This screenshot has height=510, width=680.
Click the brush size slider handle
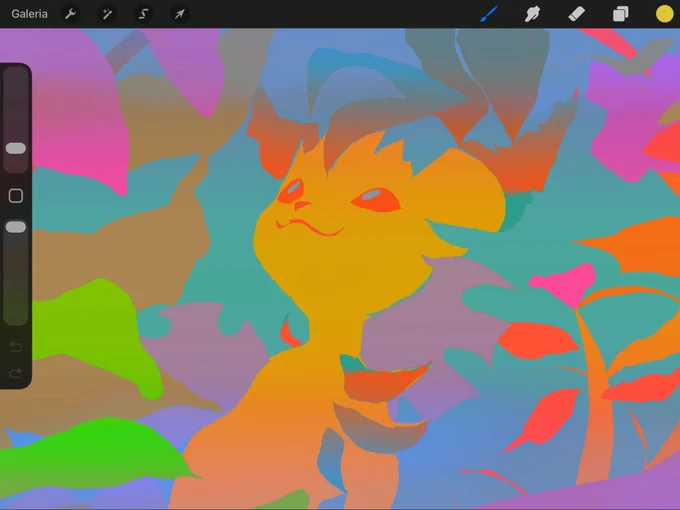[x=16, y=148]
